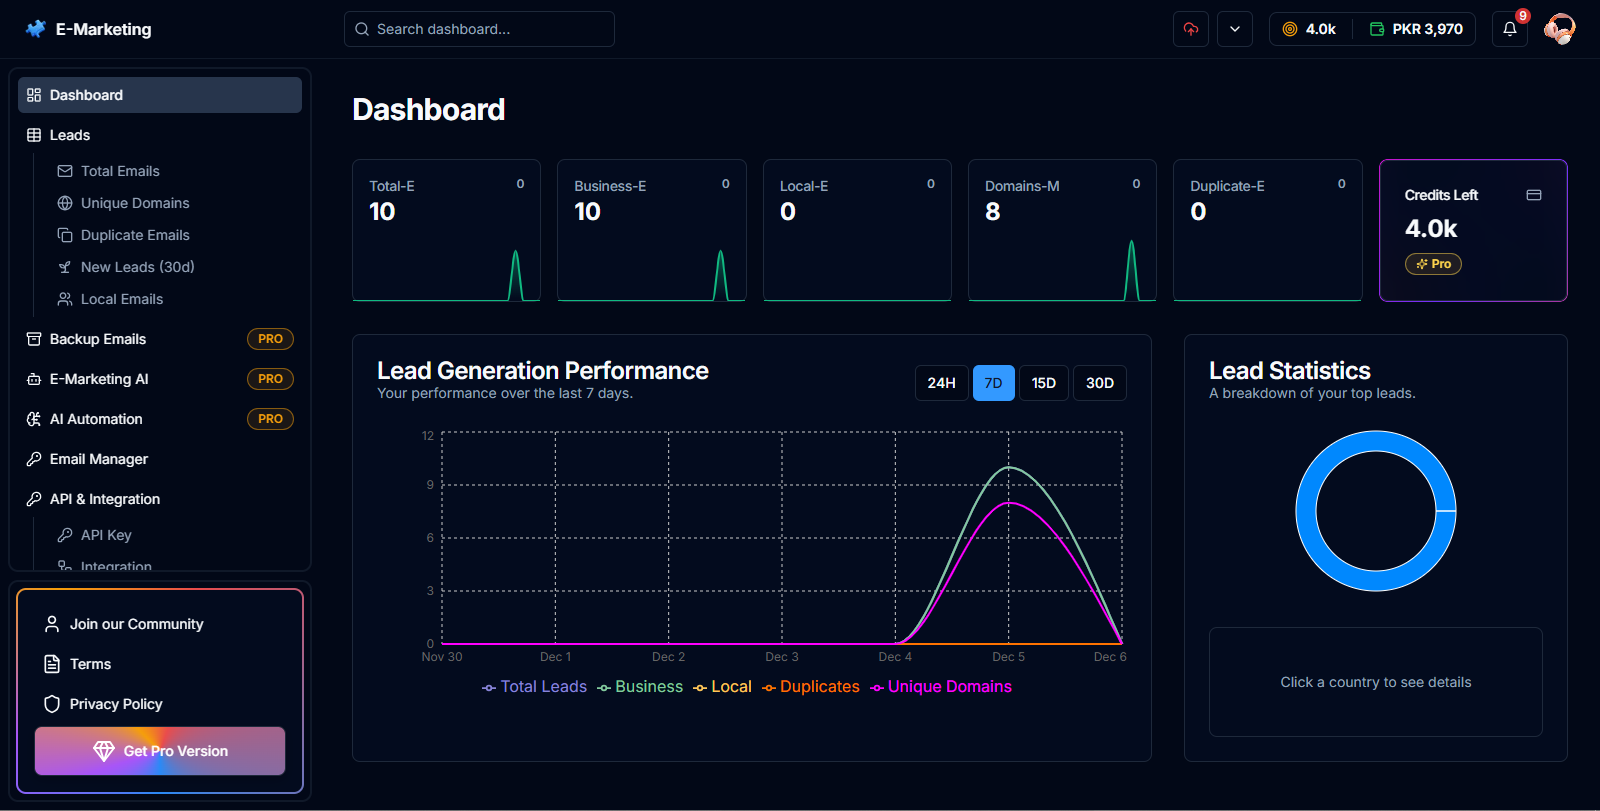Image resolution: width=1600 pixels, height=811 pixels.
Task: Toggle Unique Domains series in legend
Action: pyautogui.click(x=941, y=687)
